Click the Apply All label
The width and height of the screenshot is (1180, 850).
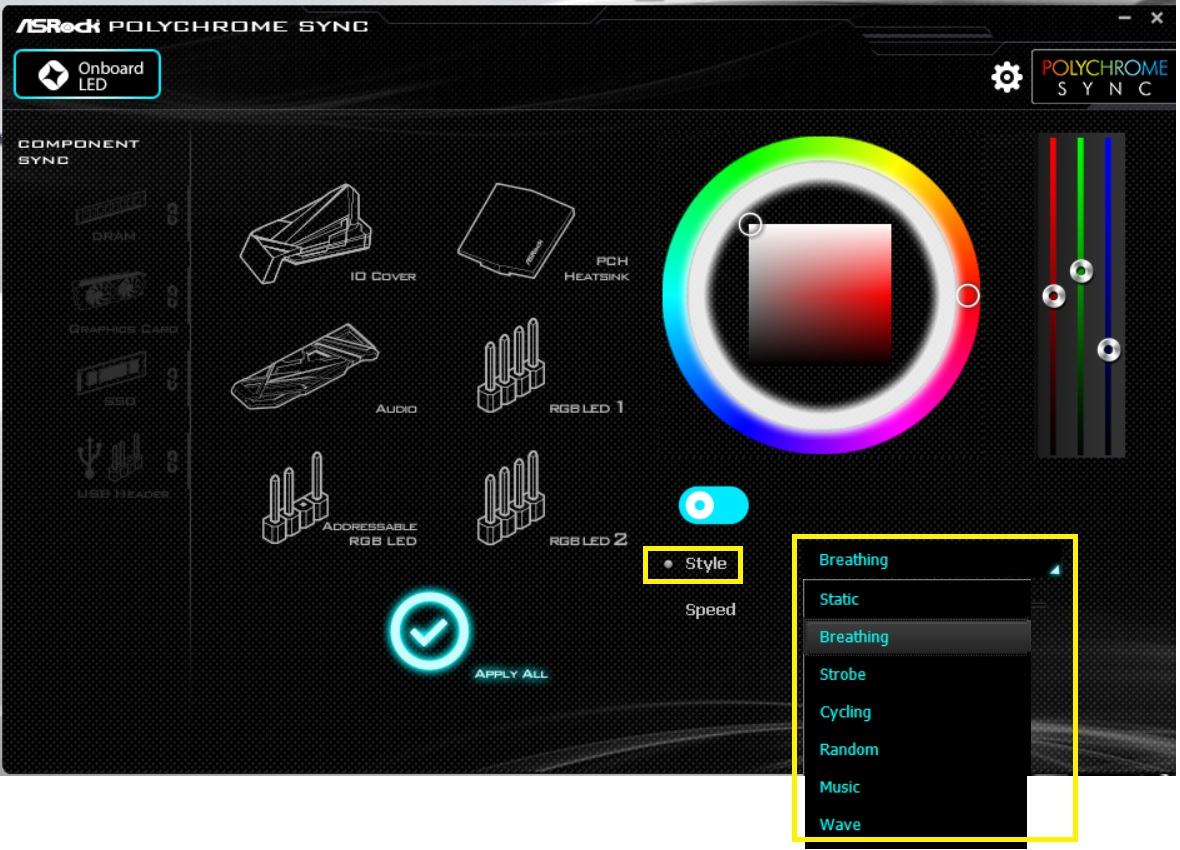coord(511,674)
